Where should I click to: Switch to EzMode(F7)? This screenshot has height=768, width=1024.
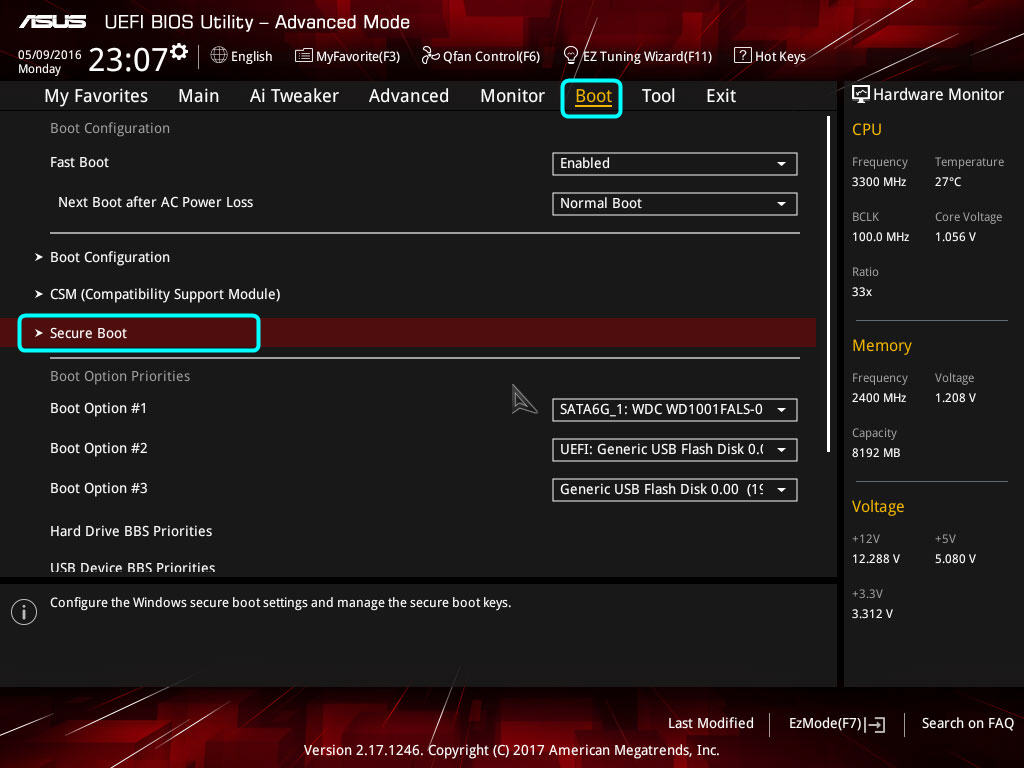click(x=825, y=723)
